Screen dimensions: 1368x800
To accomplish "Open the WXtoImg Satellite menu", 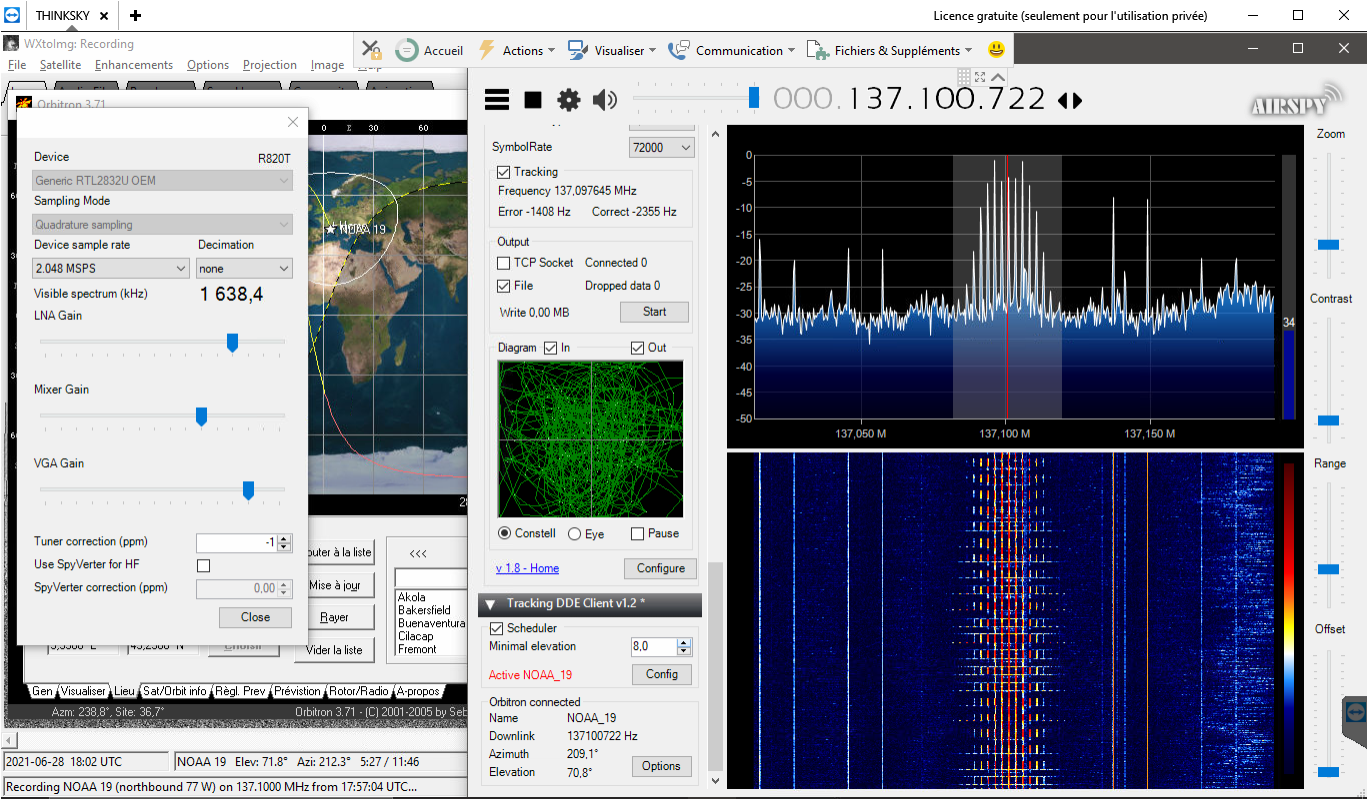I will point(60,65).
